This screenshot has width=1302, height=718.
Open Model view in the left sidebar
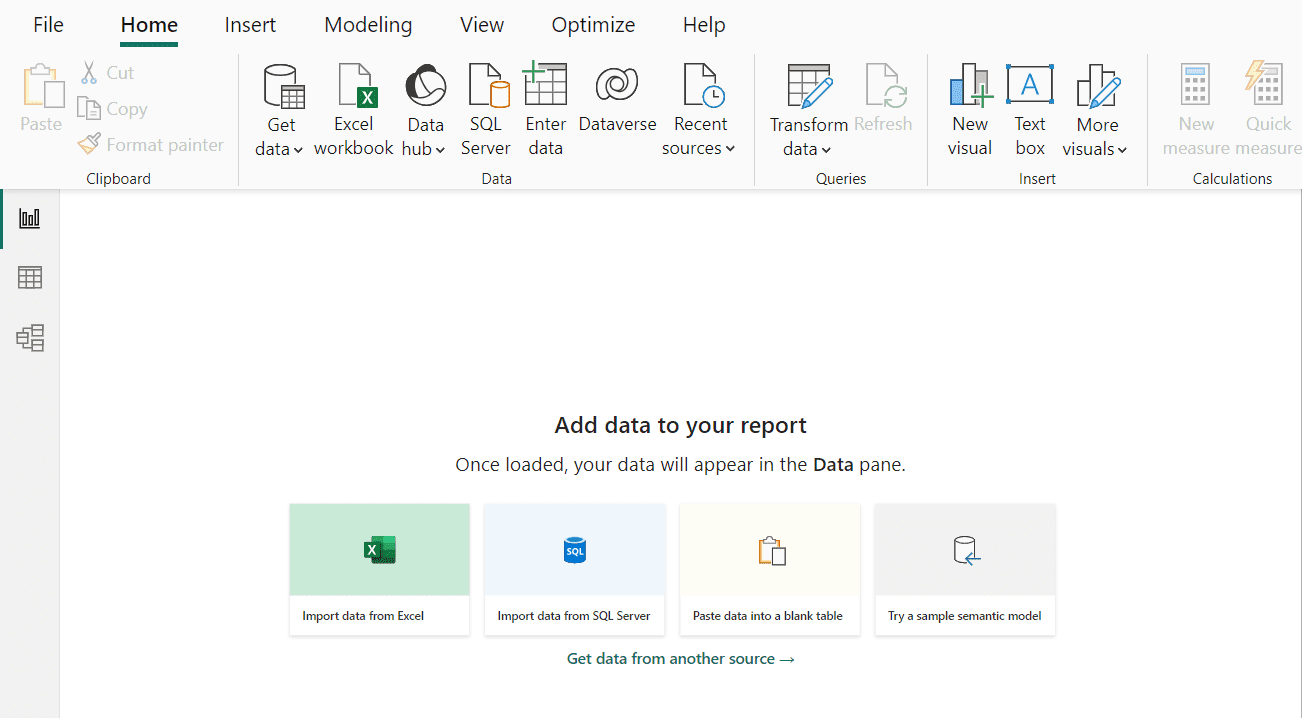coord(30,338)
